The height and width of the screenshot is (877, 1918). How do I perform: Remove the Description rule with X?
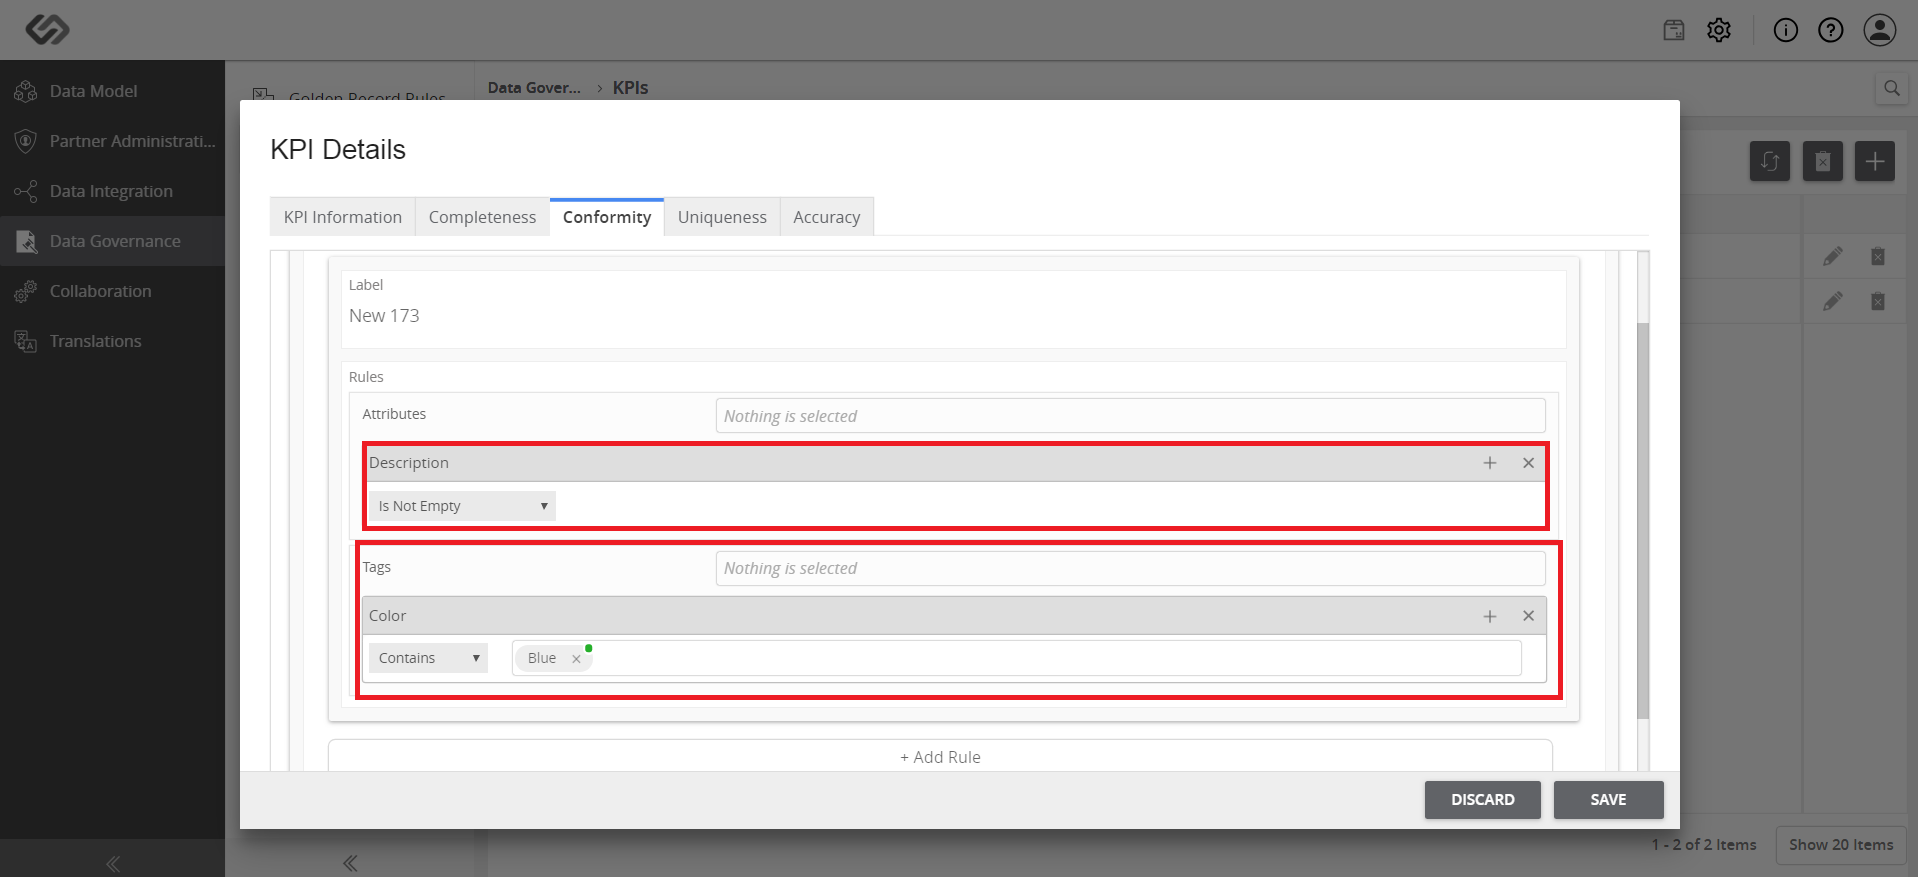pyautogui.click(x=1529, y=463)
